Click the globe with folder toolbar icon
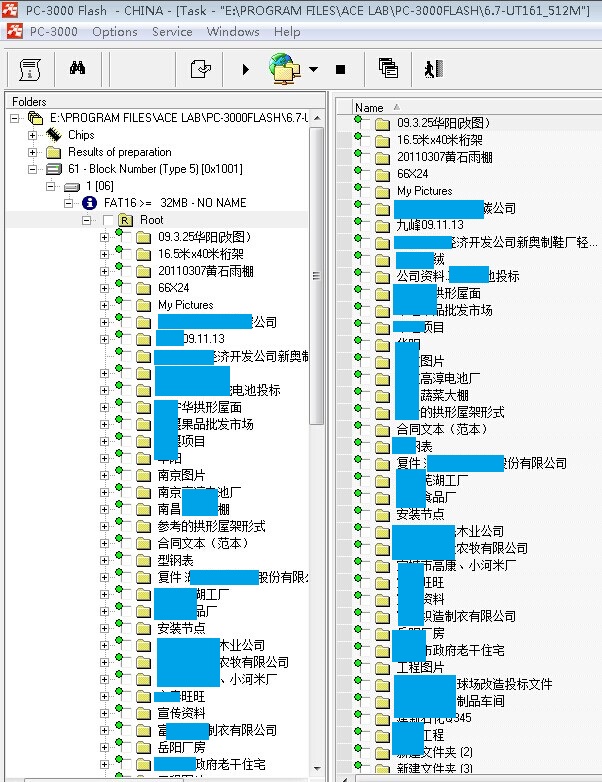Viewport: 602px width, 782px height. 286,69
